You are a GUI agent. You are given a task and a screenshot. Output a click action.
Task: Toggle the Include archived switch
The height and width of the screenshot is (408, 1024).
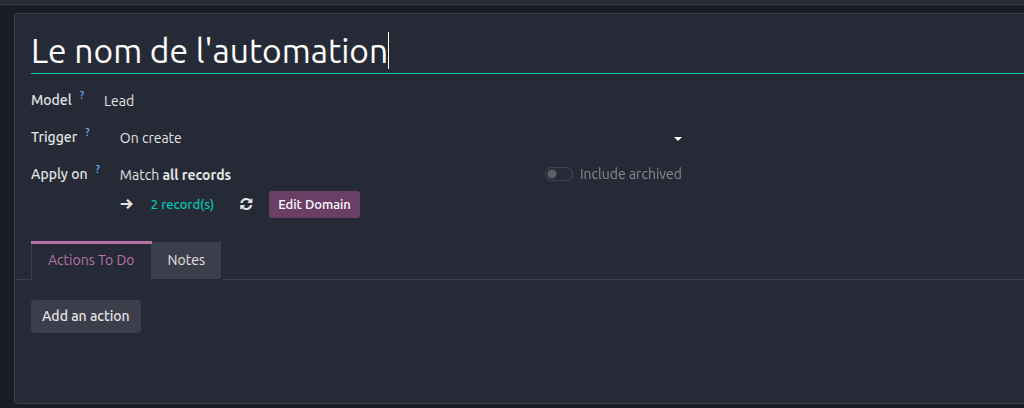point(559,174)
